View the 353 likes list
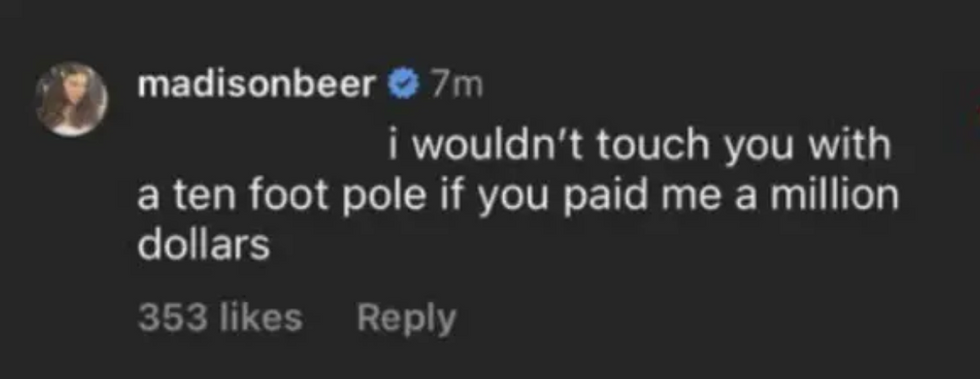Screen dimensions: 980x379 tap(220, 318)
